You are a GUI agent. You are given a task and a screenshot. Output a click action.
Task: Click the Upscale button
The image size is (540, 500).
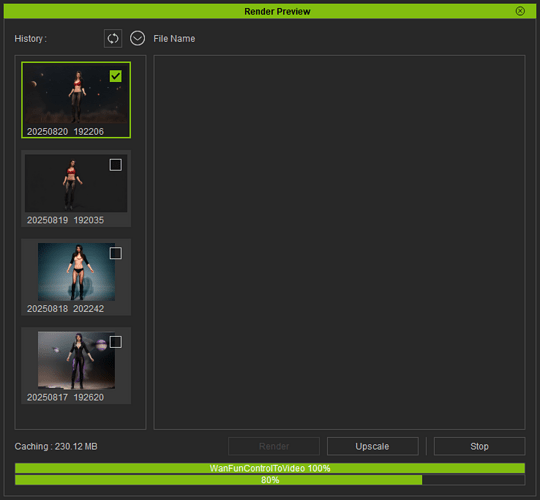(x=373, y=446)
